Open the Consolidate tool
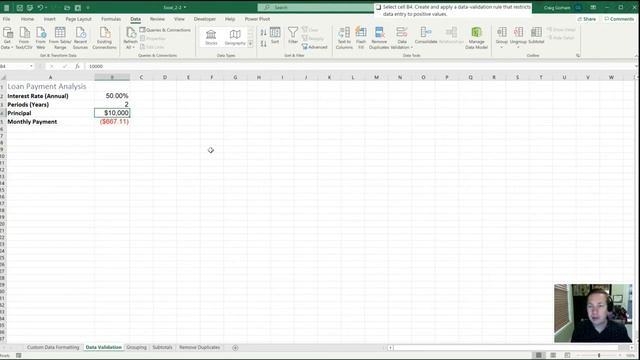Viewport: 640px width, 360px height. click(426, 36)
